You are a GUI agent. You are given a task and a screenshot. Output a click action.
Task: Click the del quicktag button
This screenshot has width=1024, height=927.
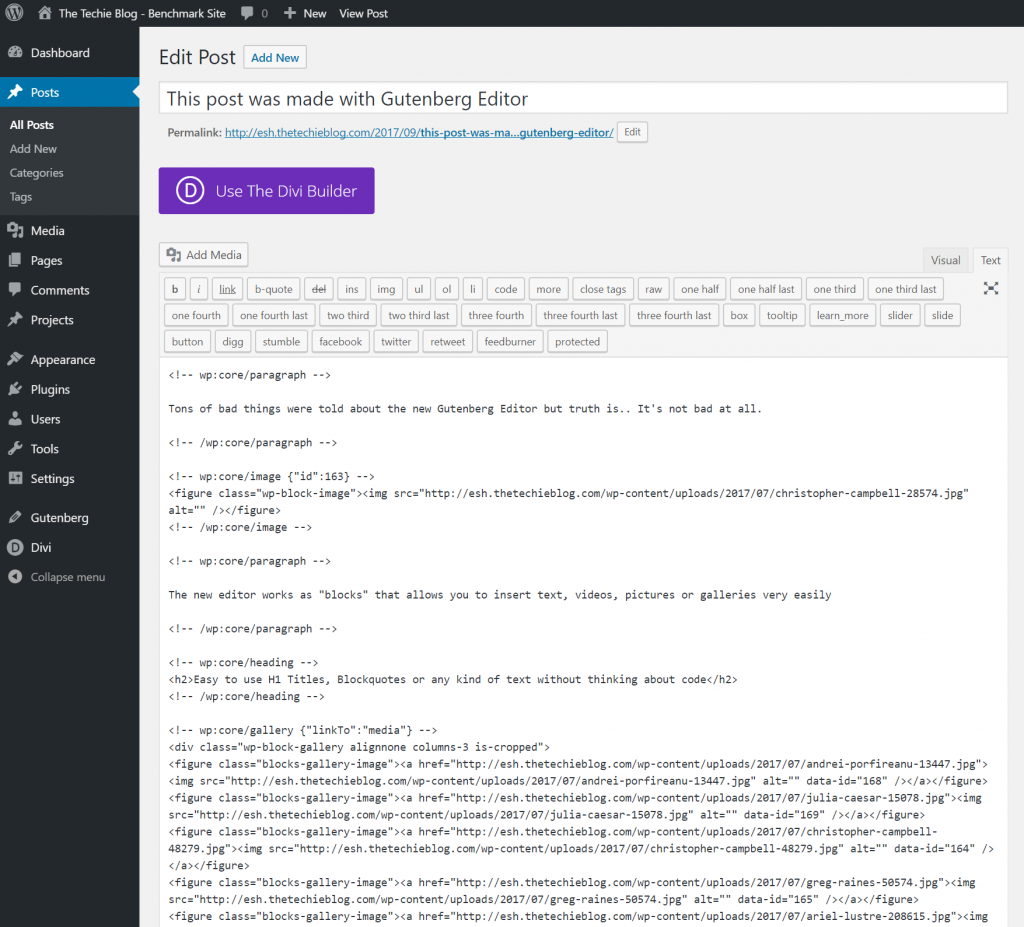319,289
